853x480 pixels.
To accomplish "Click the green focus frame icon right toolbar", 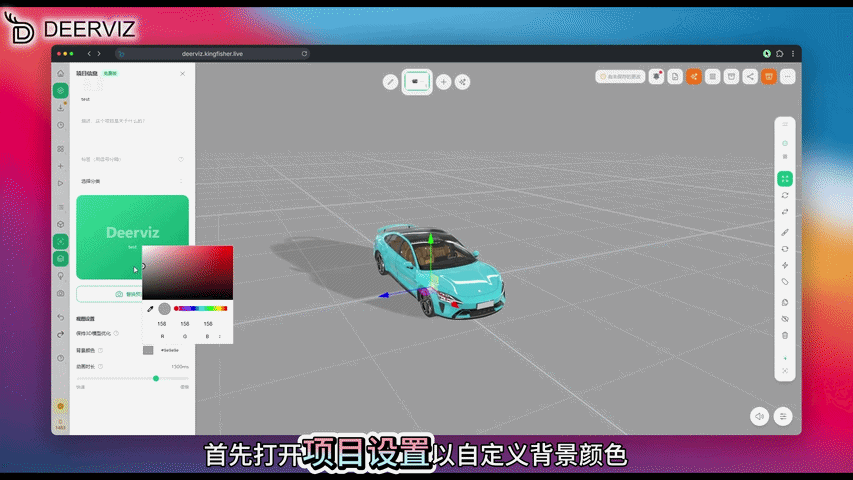I will click(x=785, y=179).
